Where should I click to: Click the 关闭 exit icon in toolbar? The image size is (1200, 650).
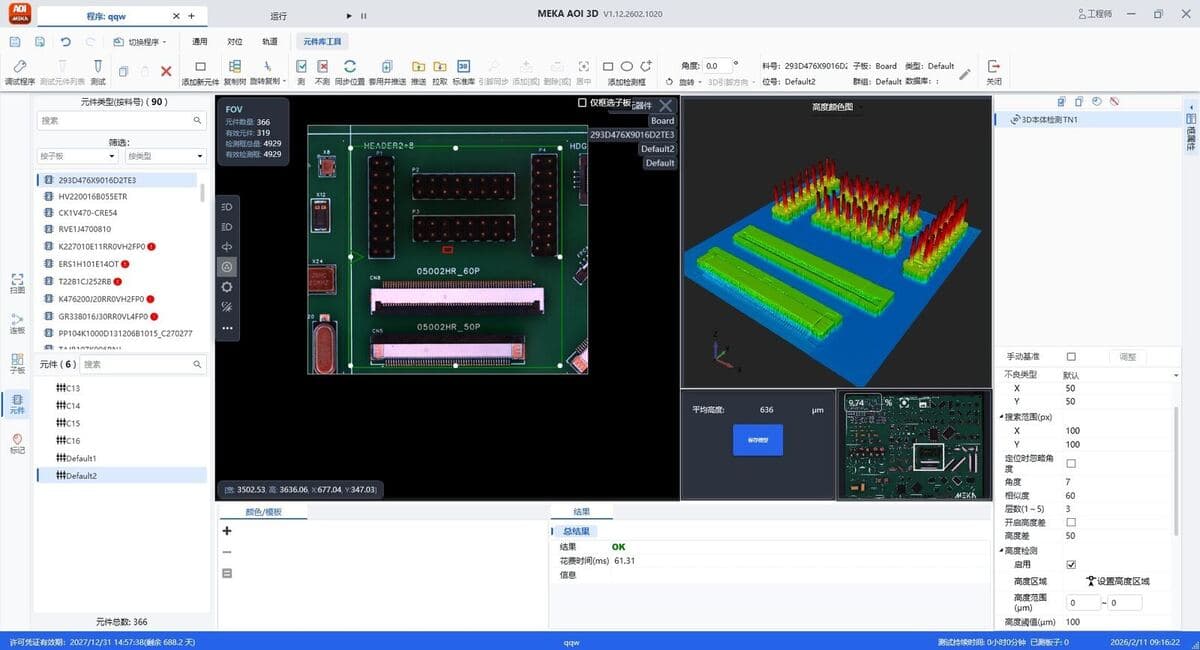(993, 67)
